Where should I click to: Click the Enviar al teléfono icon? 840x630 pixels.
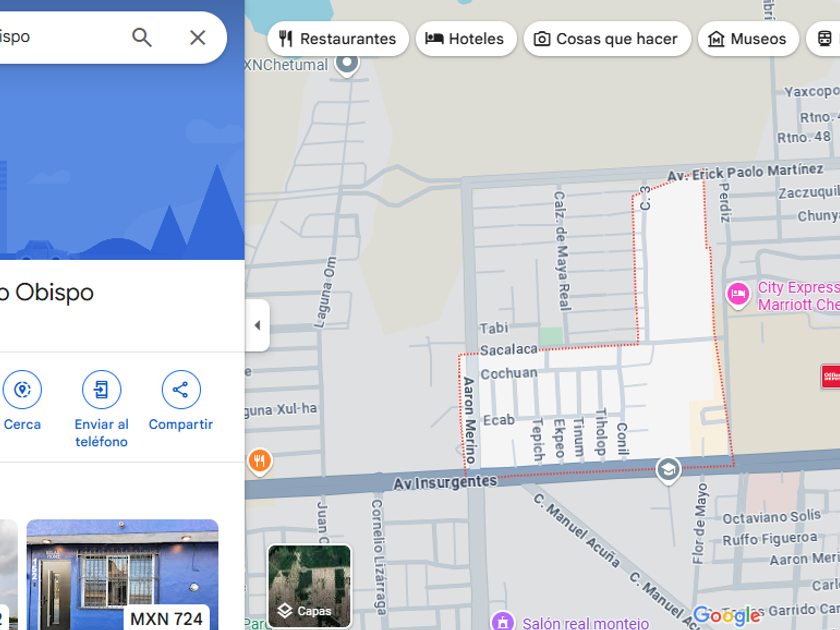click(x=101, y=389)
